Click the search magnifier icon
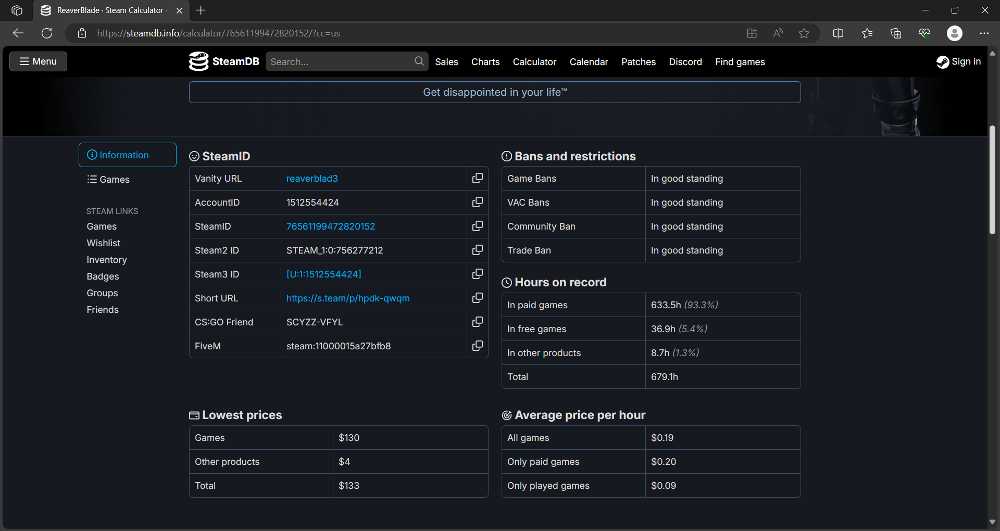The image size is (1000, 531). 419,61
